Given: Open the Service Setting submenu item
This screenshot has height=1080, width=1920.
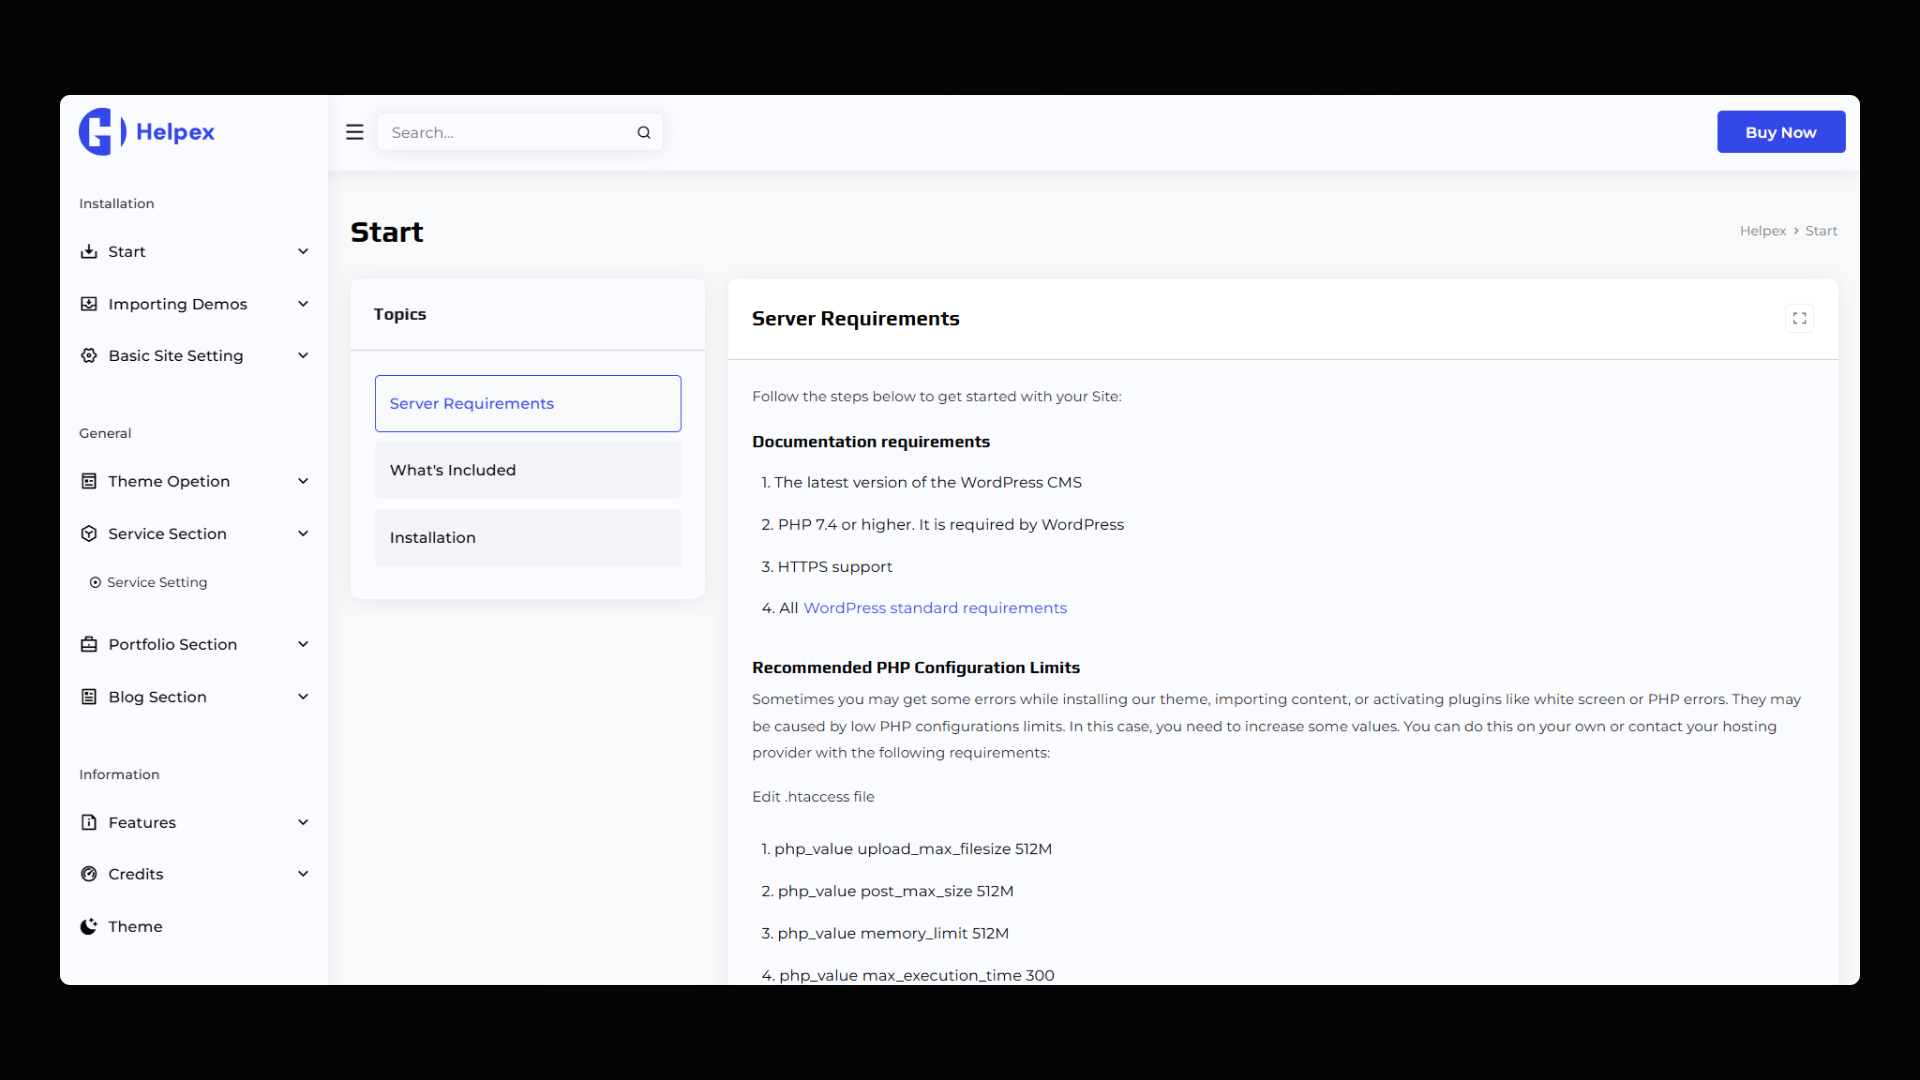Looking at the screenshot, I should [x=157, y=582].
